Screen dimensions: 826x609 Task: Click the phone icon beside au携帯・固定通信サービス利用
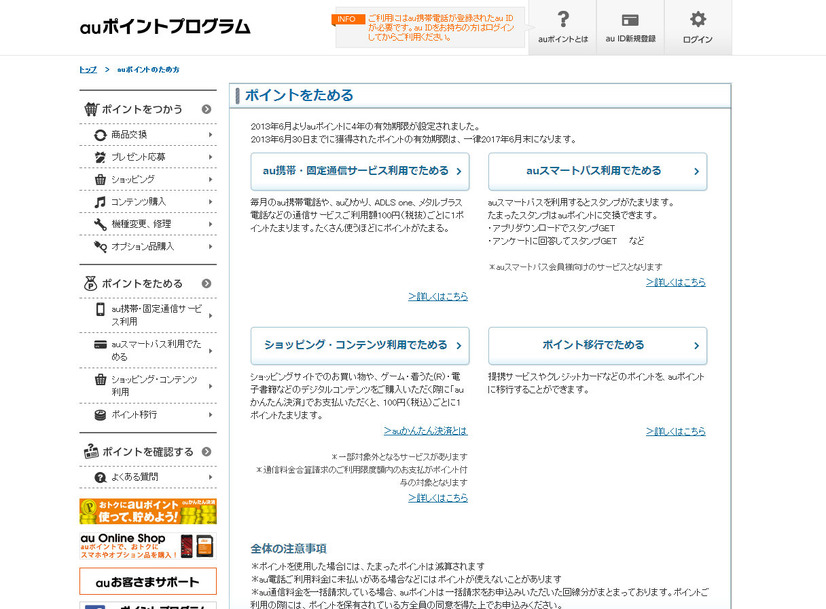click(100, 309)
